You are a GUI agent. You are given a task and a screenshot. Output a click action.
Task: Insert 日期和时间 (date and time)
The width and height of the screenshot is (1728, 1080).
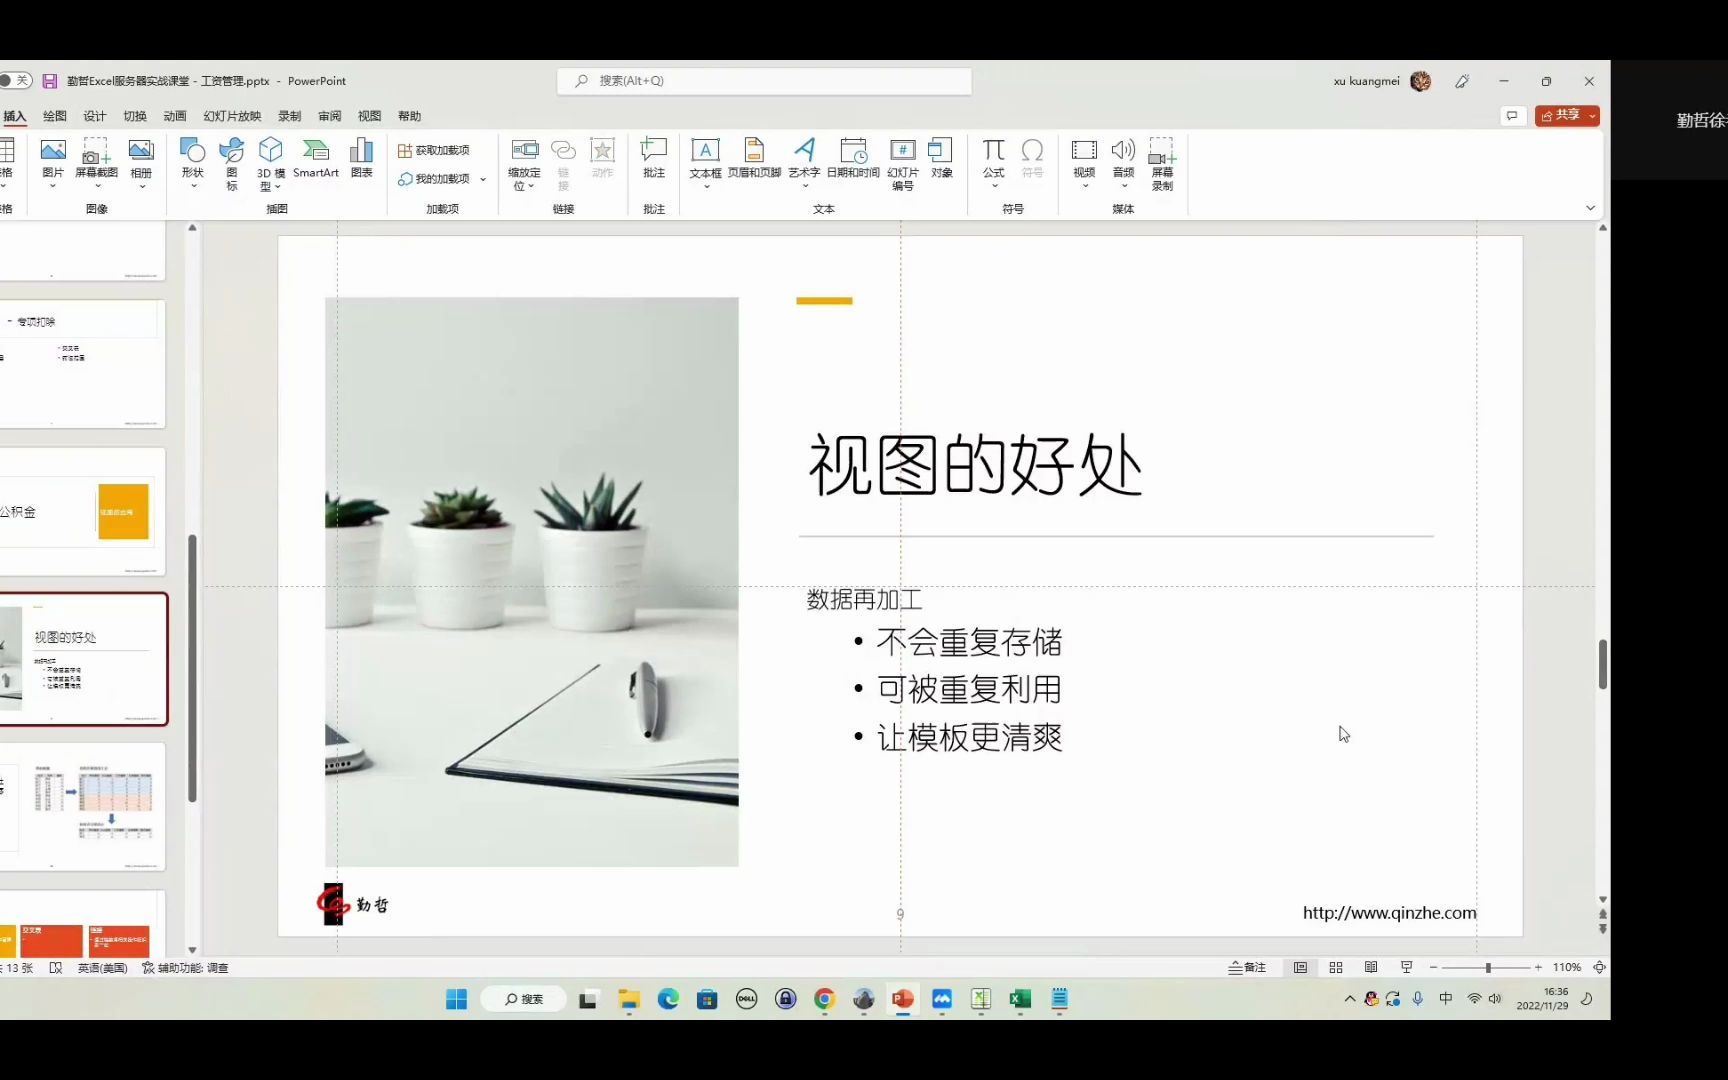pyautogui.click(x=853, y=160)
